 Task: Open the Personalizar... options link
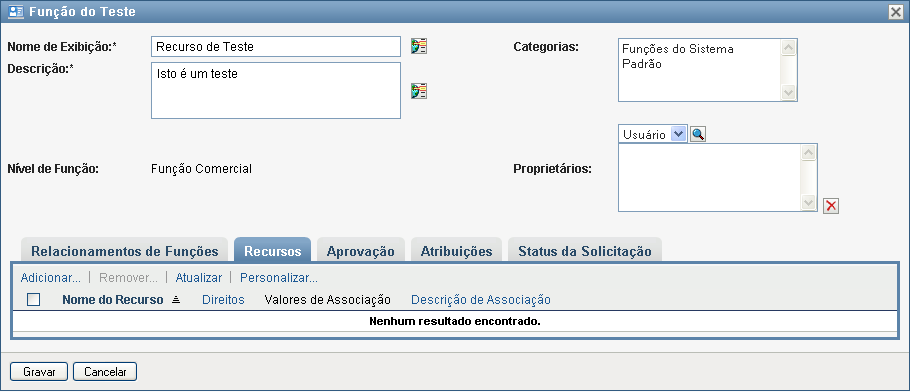pyautogui.click(x=279, y=278)
